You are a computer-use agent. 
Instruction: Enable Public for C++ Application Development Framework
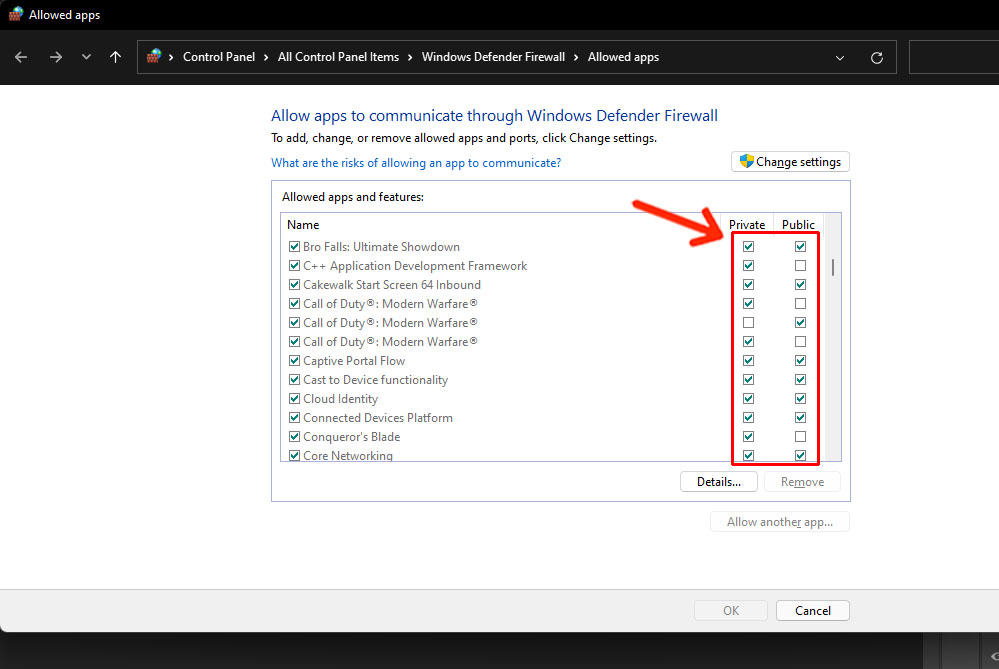[x=800, y=266]
